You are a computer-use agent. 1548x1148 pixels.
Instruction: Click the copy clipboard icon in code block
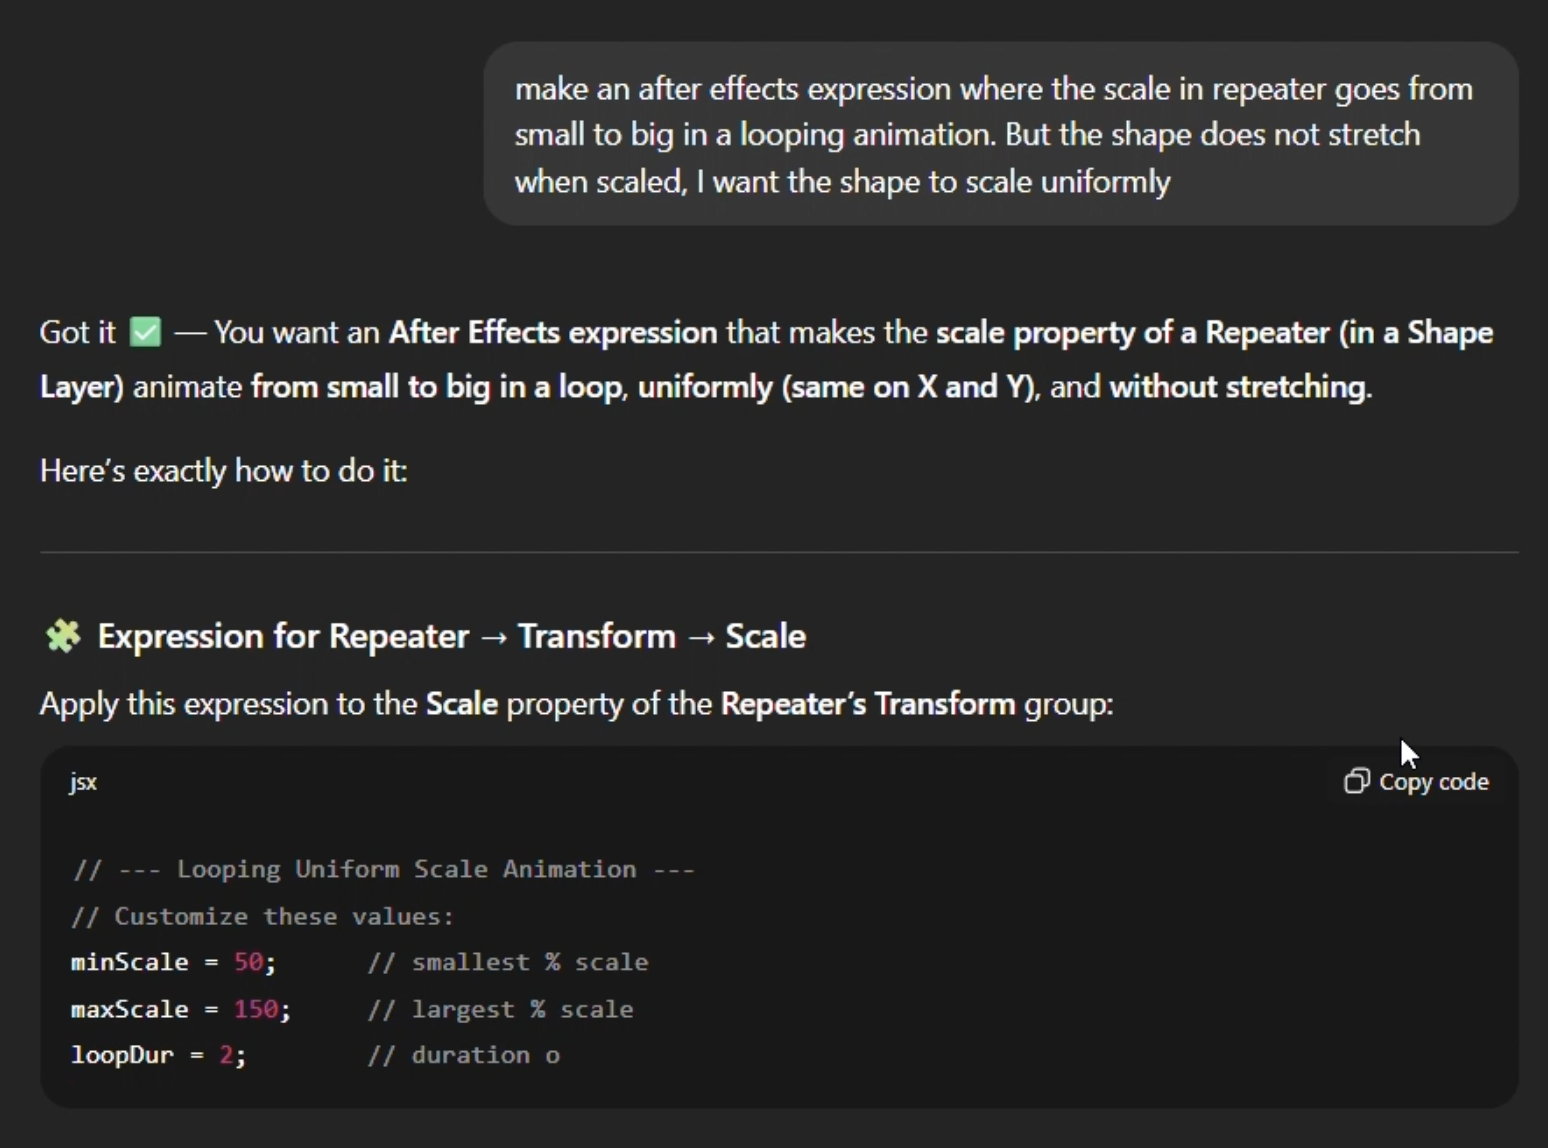(x=1356, y=781)
